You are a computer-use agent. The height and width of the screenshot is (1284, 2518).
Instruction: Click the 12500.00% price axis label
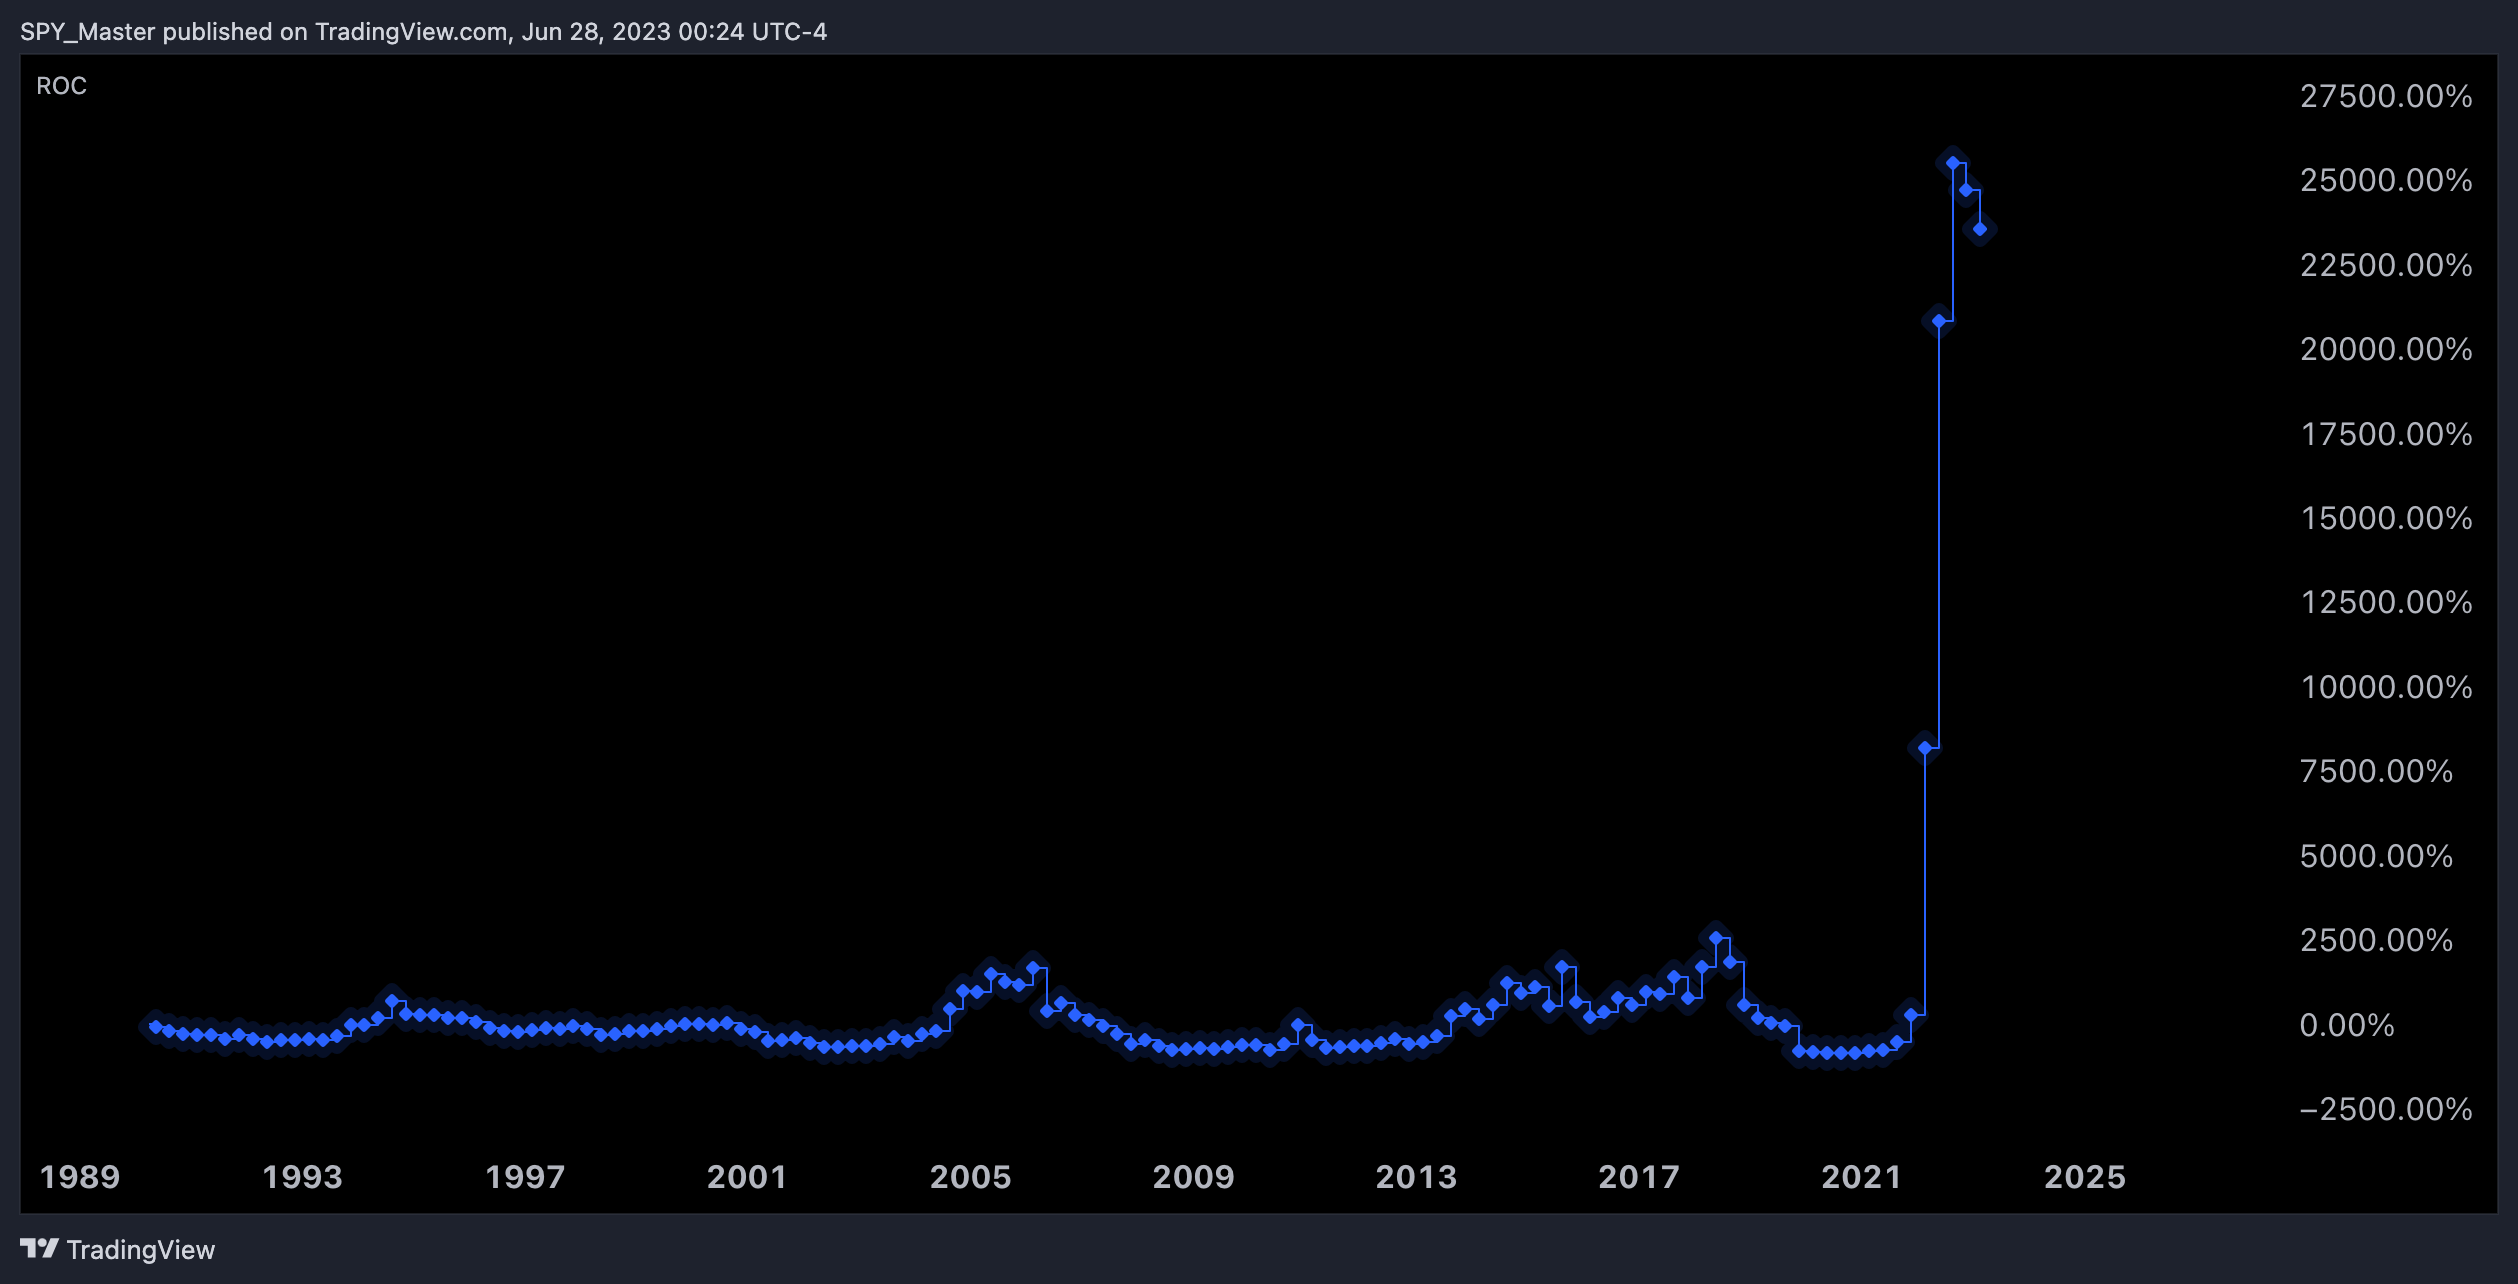tap(2386, 602)
